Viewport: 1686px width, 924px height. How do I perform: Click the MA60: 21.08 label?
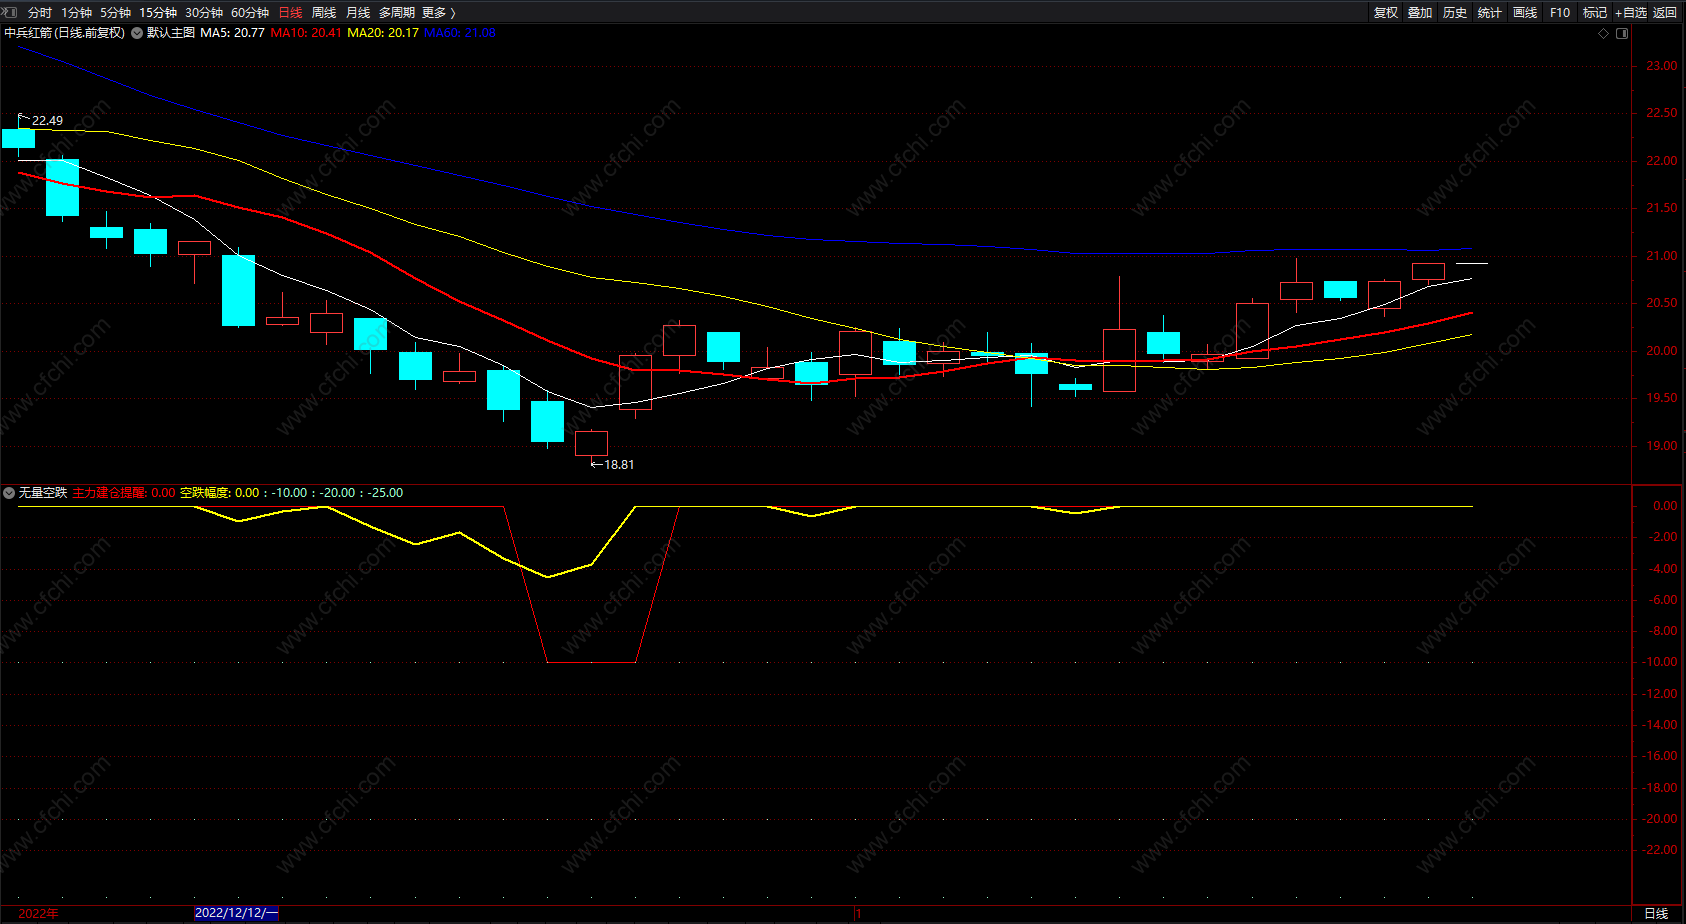click(460, 33)
